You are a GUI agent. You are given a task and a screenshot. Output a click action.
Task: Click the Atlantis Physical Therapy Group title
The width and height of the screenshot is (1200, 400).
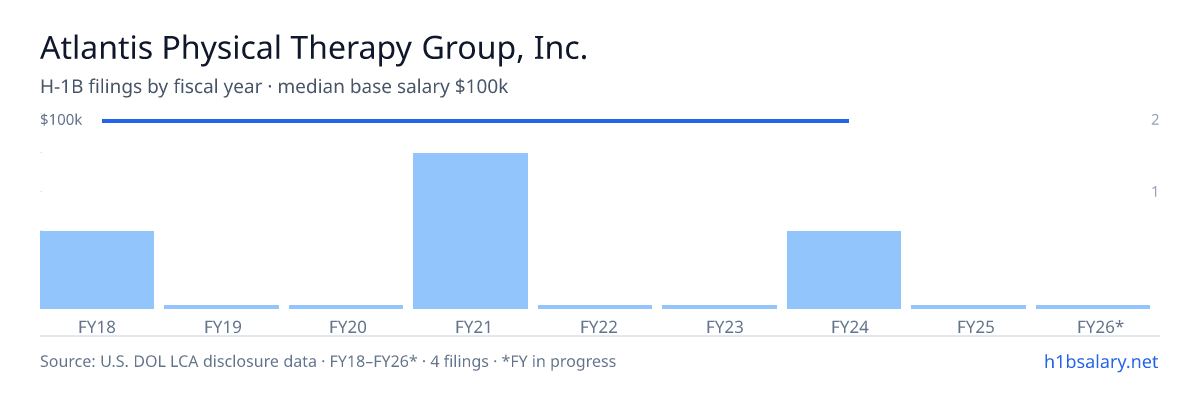pos(314,48)
